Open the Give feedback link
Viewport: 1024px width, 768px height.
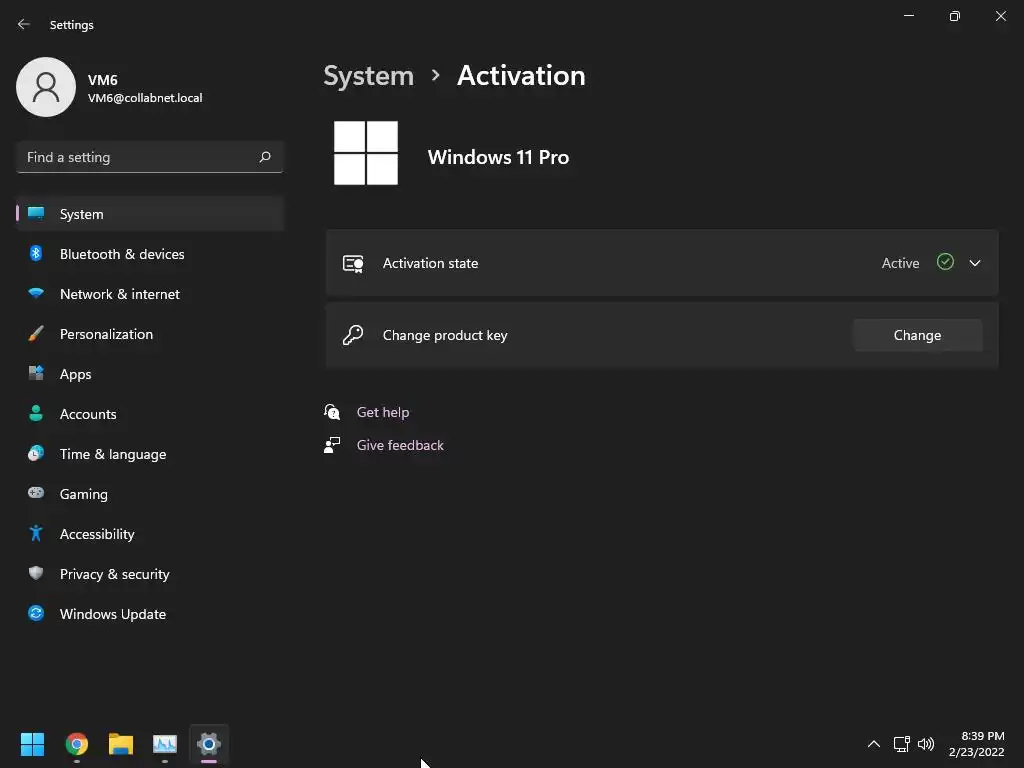coord(400,445)
